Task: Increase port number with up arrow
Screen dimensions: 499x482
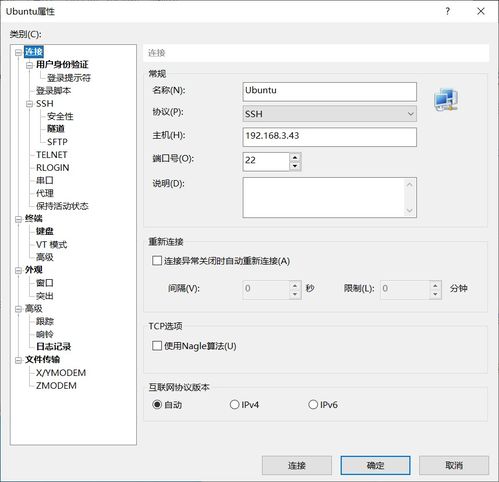Action: [x=295, y=157]
